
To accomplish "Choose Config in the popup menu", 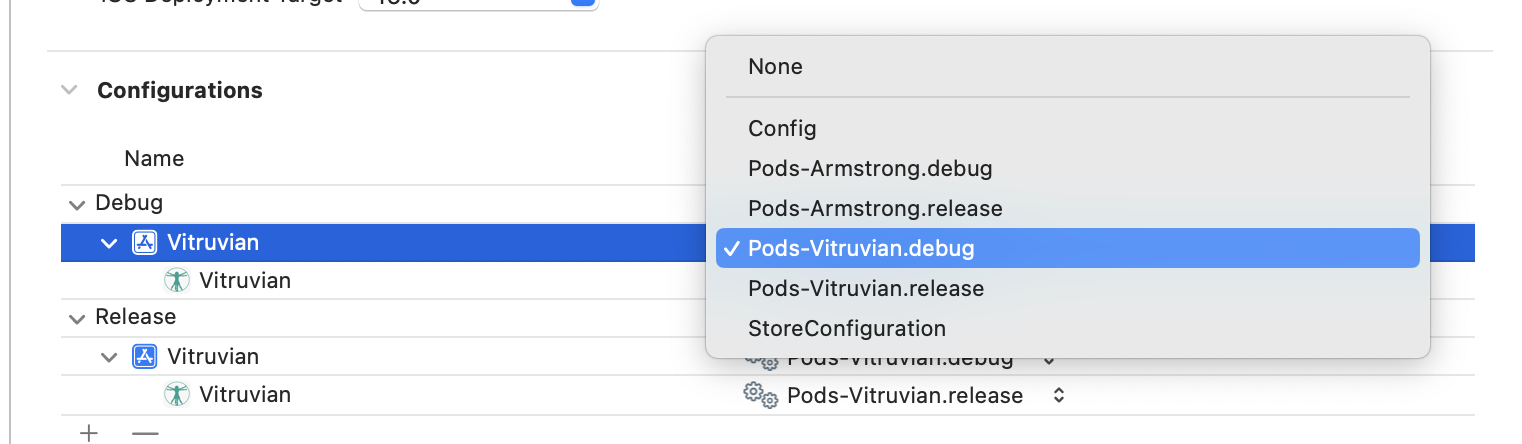I will pos(782,129).
